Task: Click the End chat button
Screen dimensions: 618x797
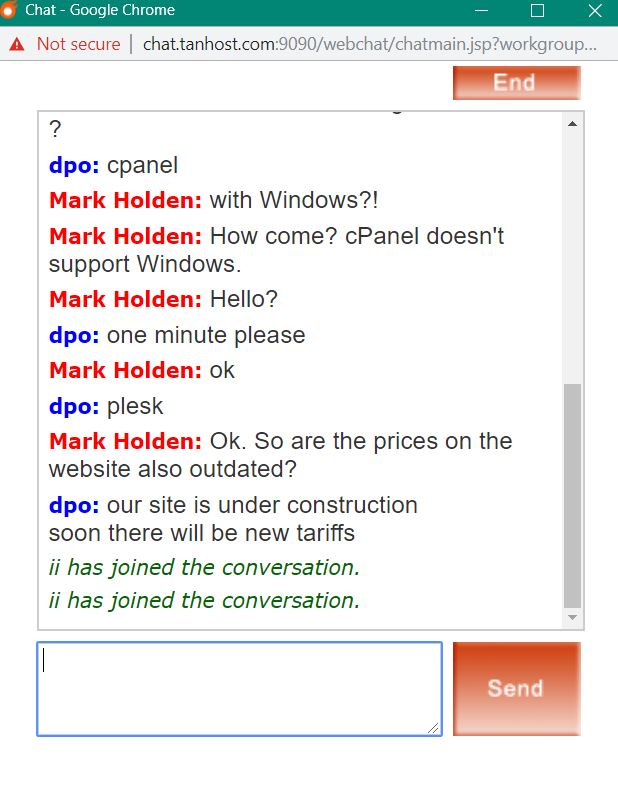Action: pos(516,83)
